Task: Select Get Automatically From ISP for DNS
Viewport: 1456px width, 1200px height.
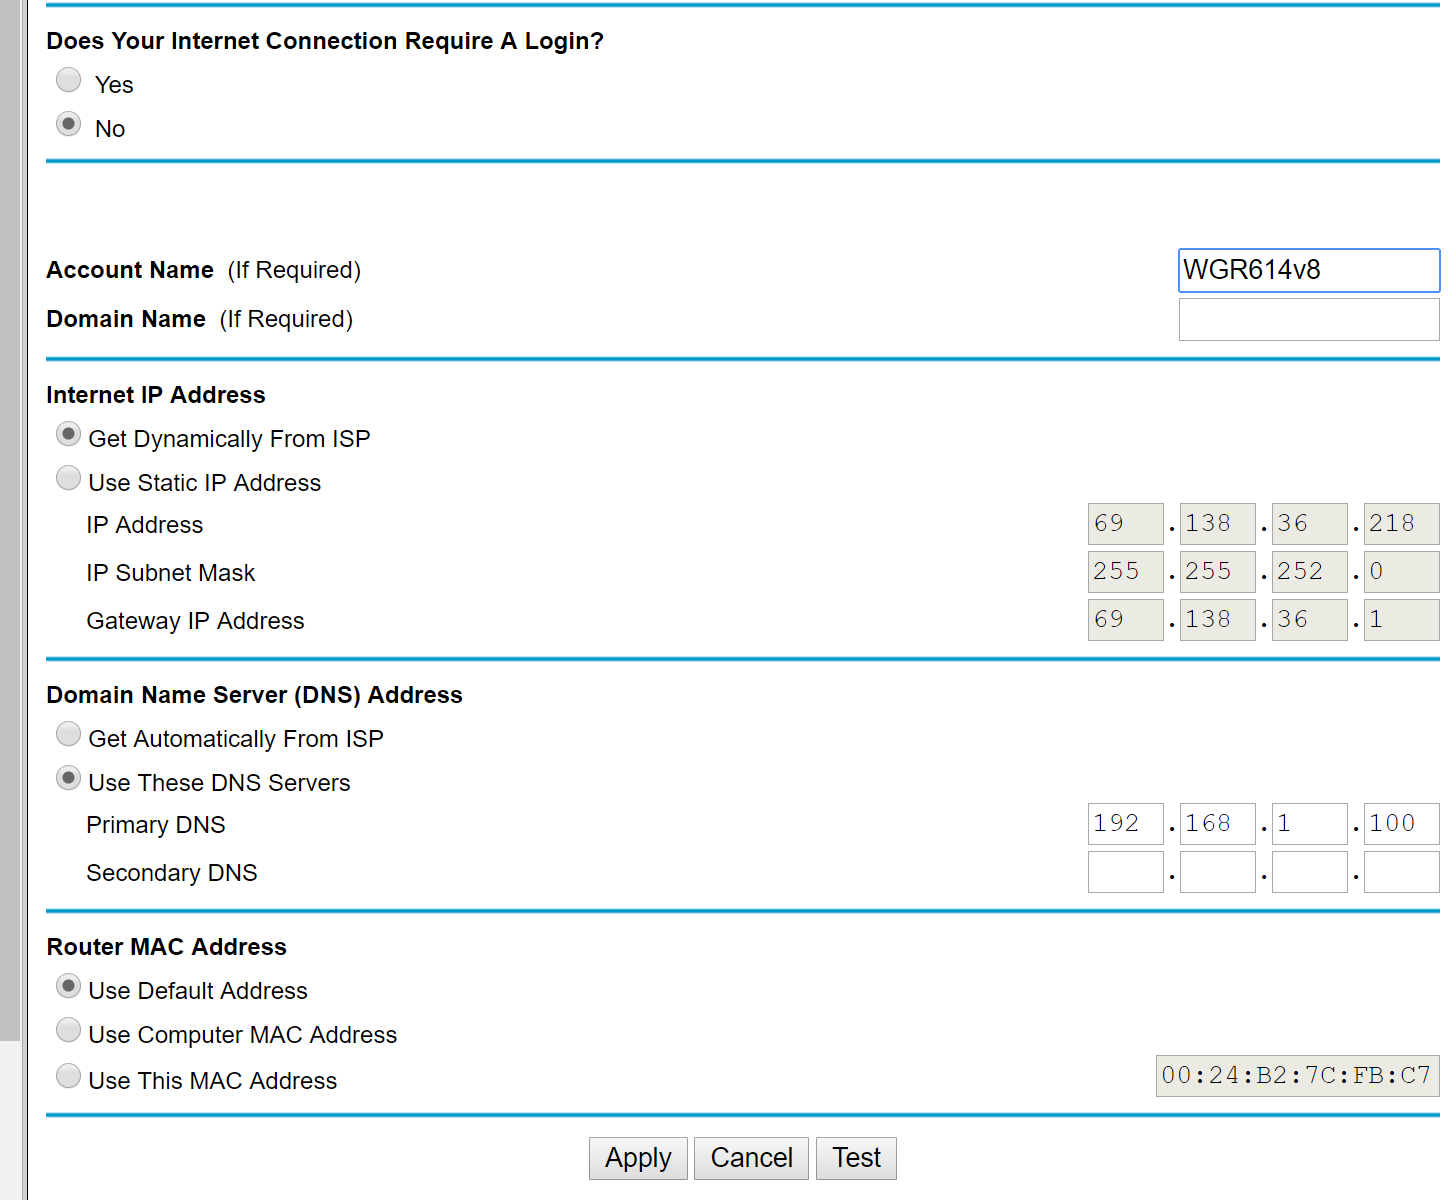Action: click(68, 734)
